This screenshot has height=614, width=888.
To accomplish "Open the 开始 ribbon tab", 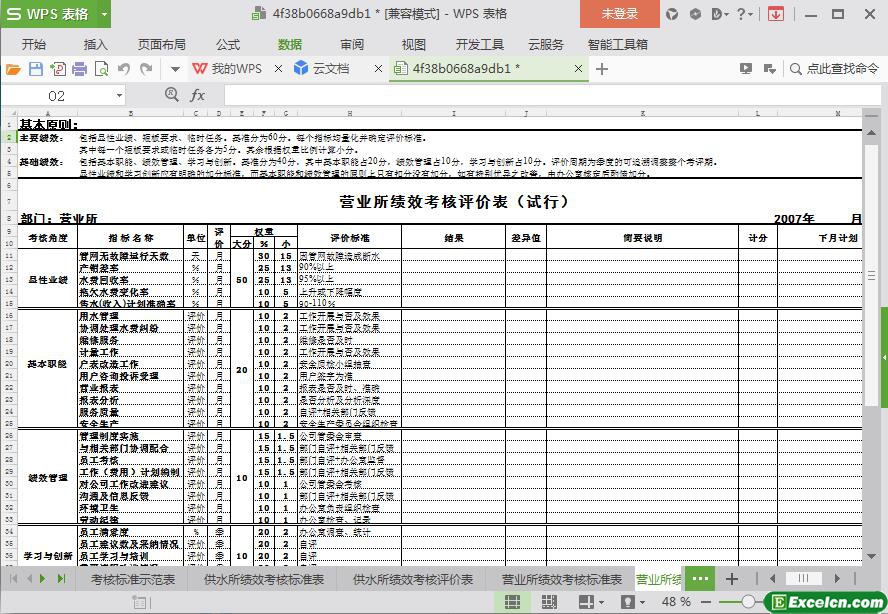I will [34, 45].
